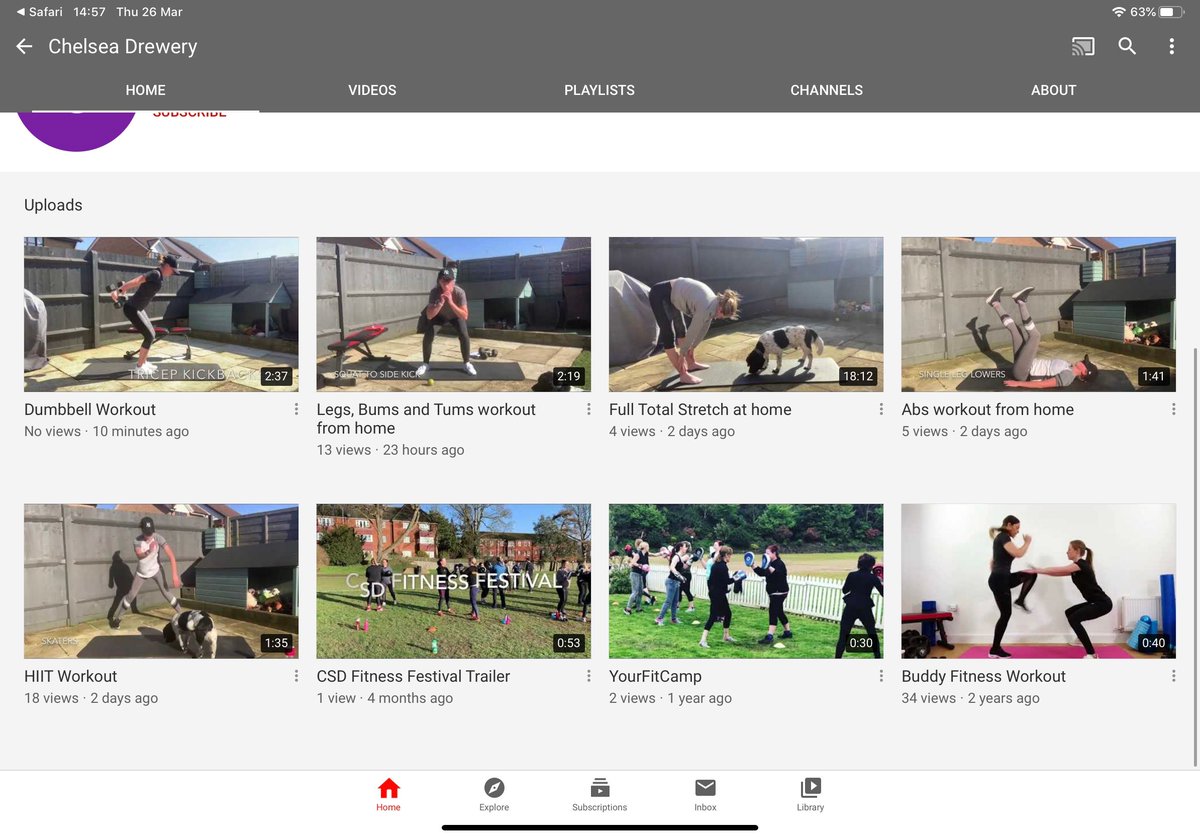Open the Cast to device icon
This screenshot has width=1200, height=838.
(1082, 46)
